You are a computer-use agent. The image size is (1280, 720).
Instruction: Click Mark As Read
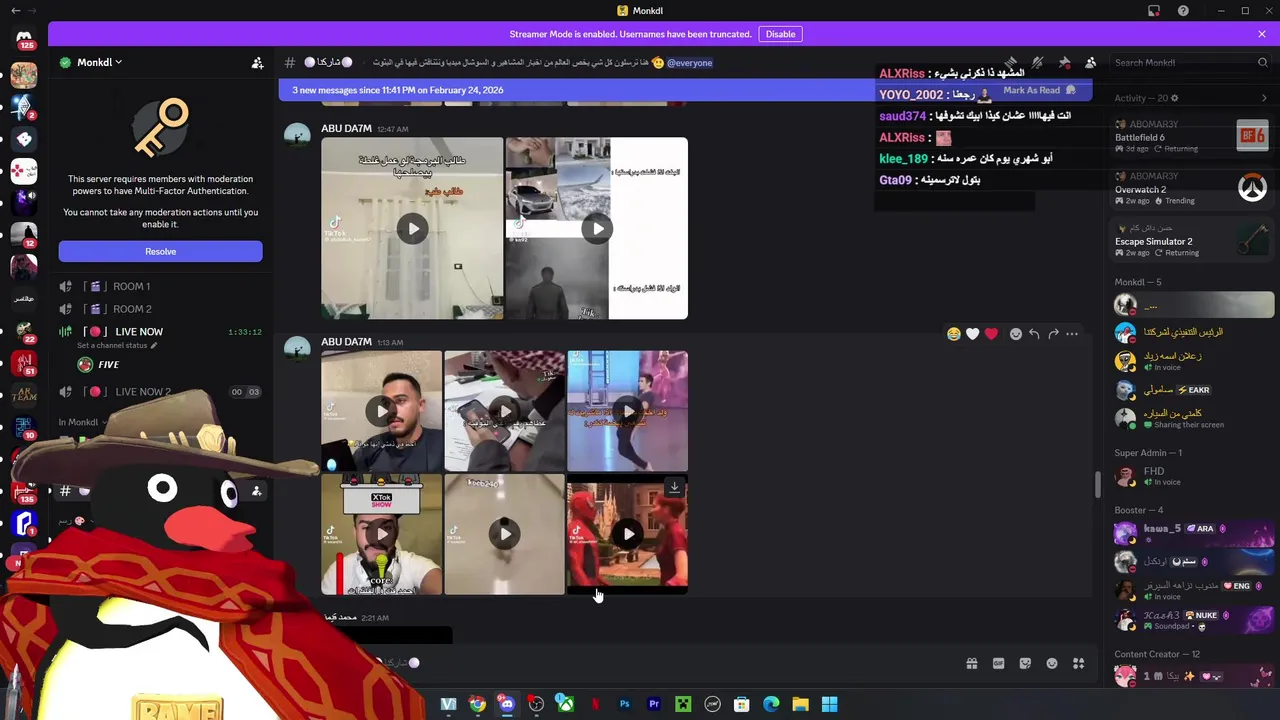coord(1039,90)
